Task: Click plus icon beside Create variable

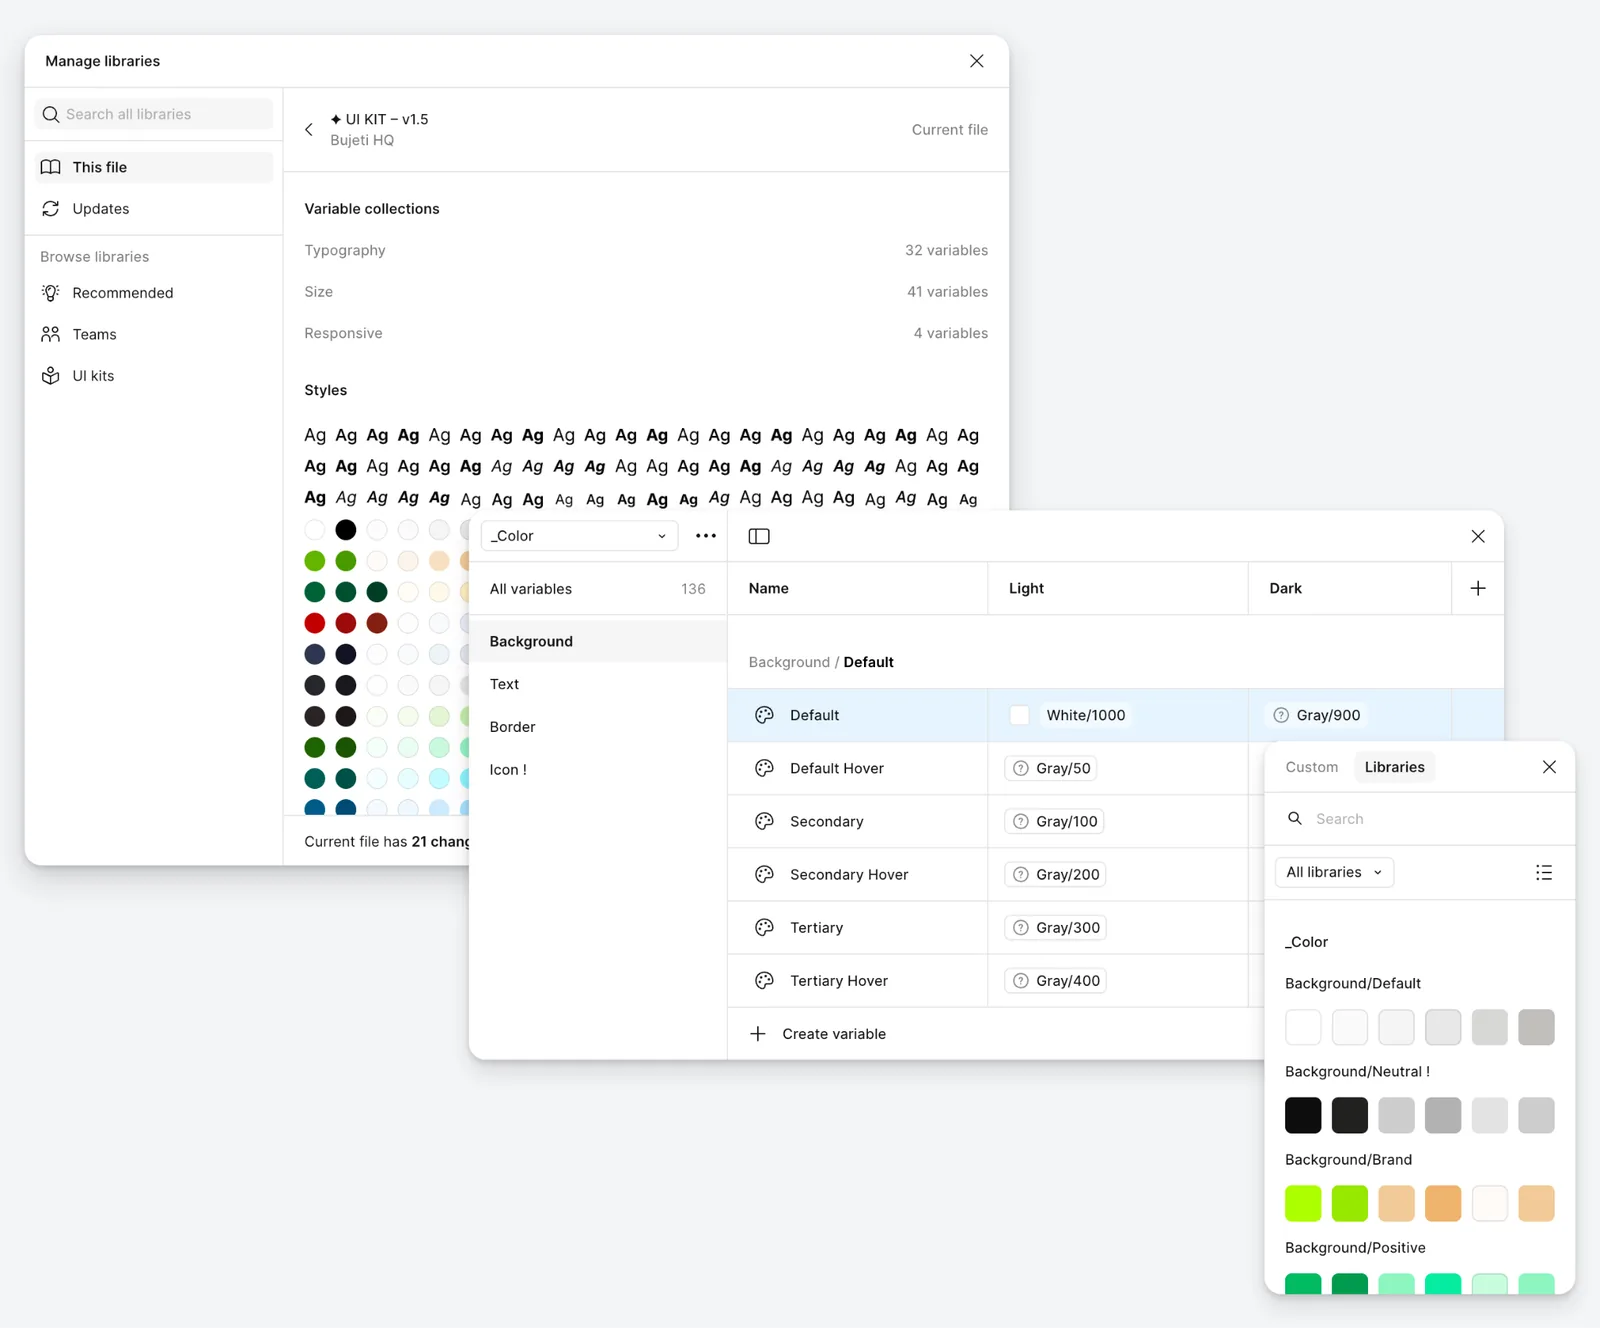Action: [758, 1034]
